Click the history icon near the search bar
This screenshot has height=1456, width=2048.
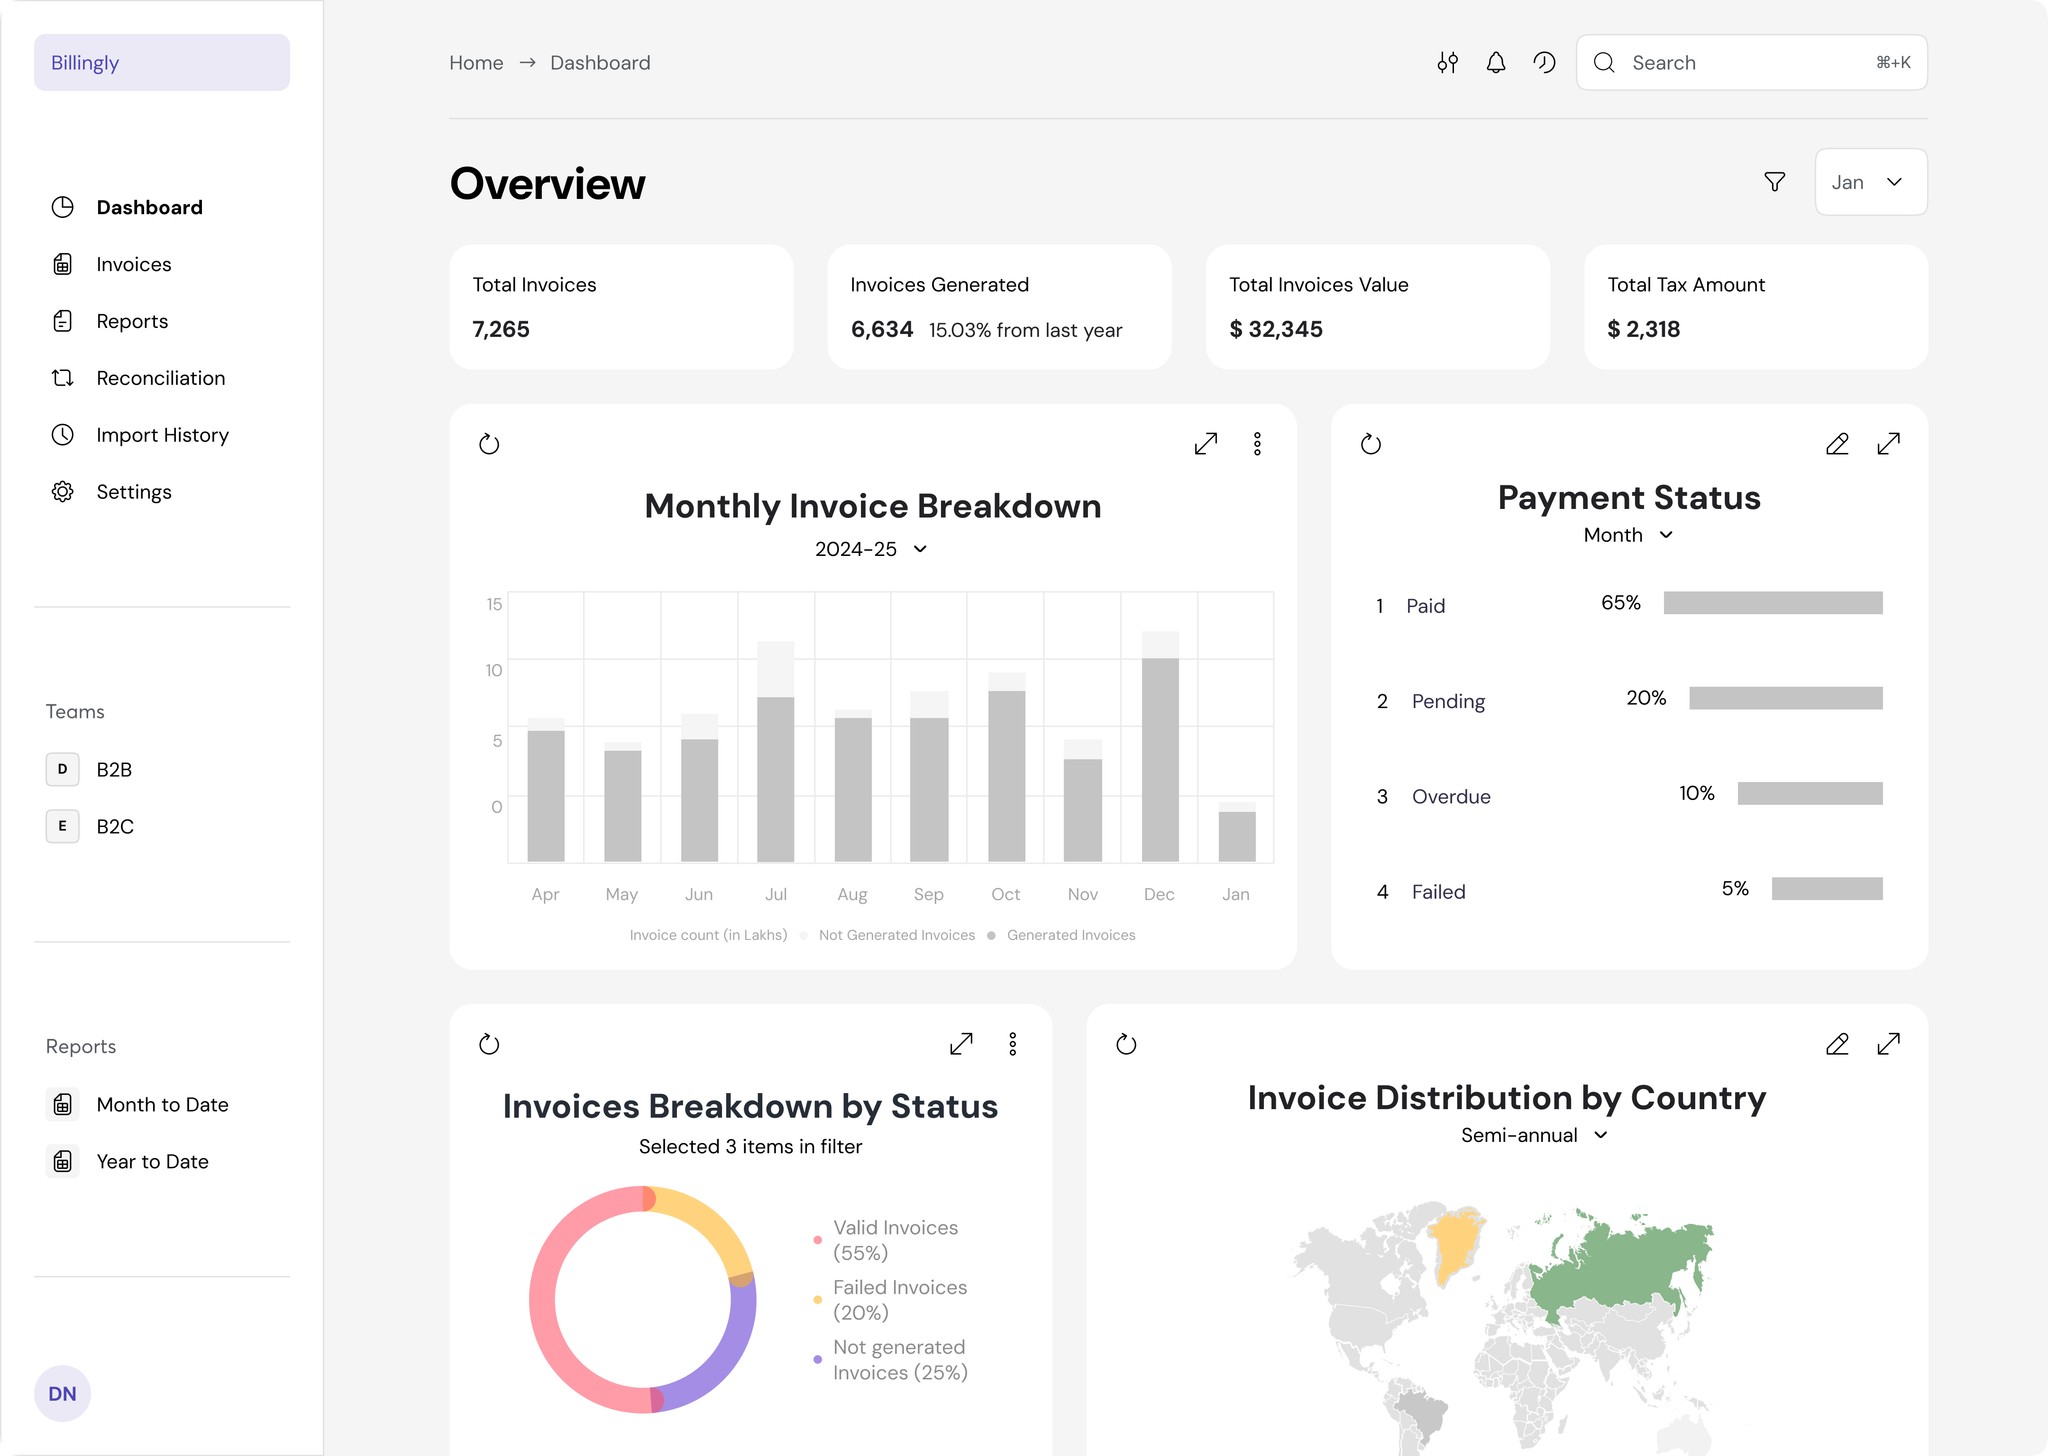point(1544,62)
